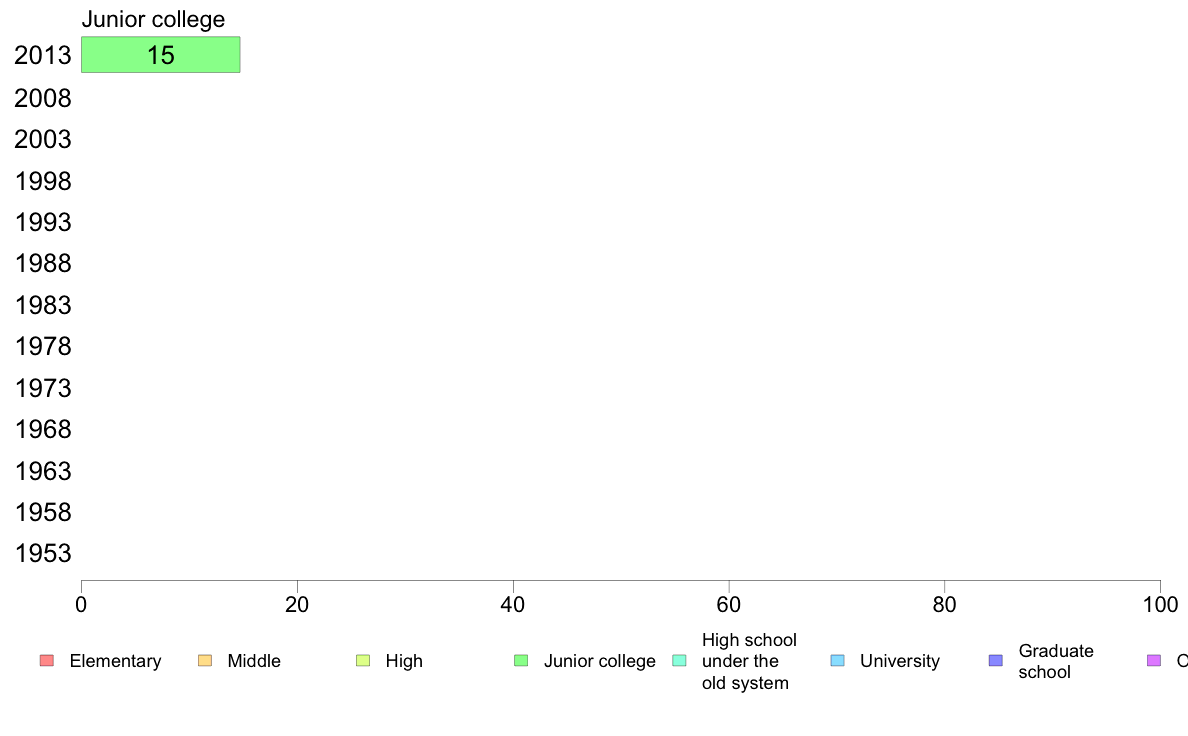Select the Junior college label above the bar
The height and width of the screenshot is (736, 1188).
(153, 19)
